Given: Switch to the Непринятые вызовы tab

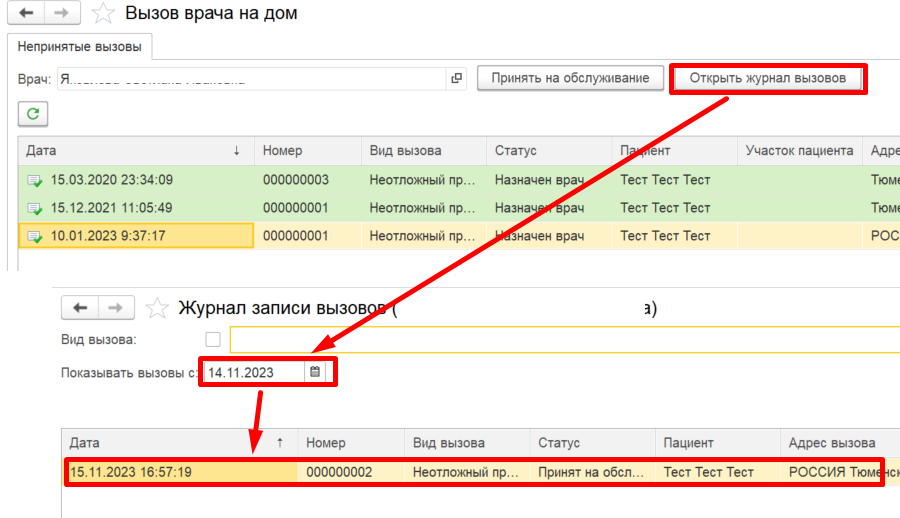Looking at the screenshot, I should pos(78,46).
